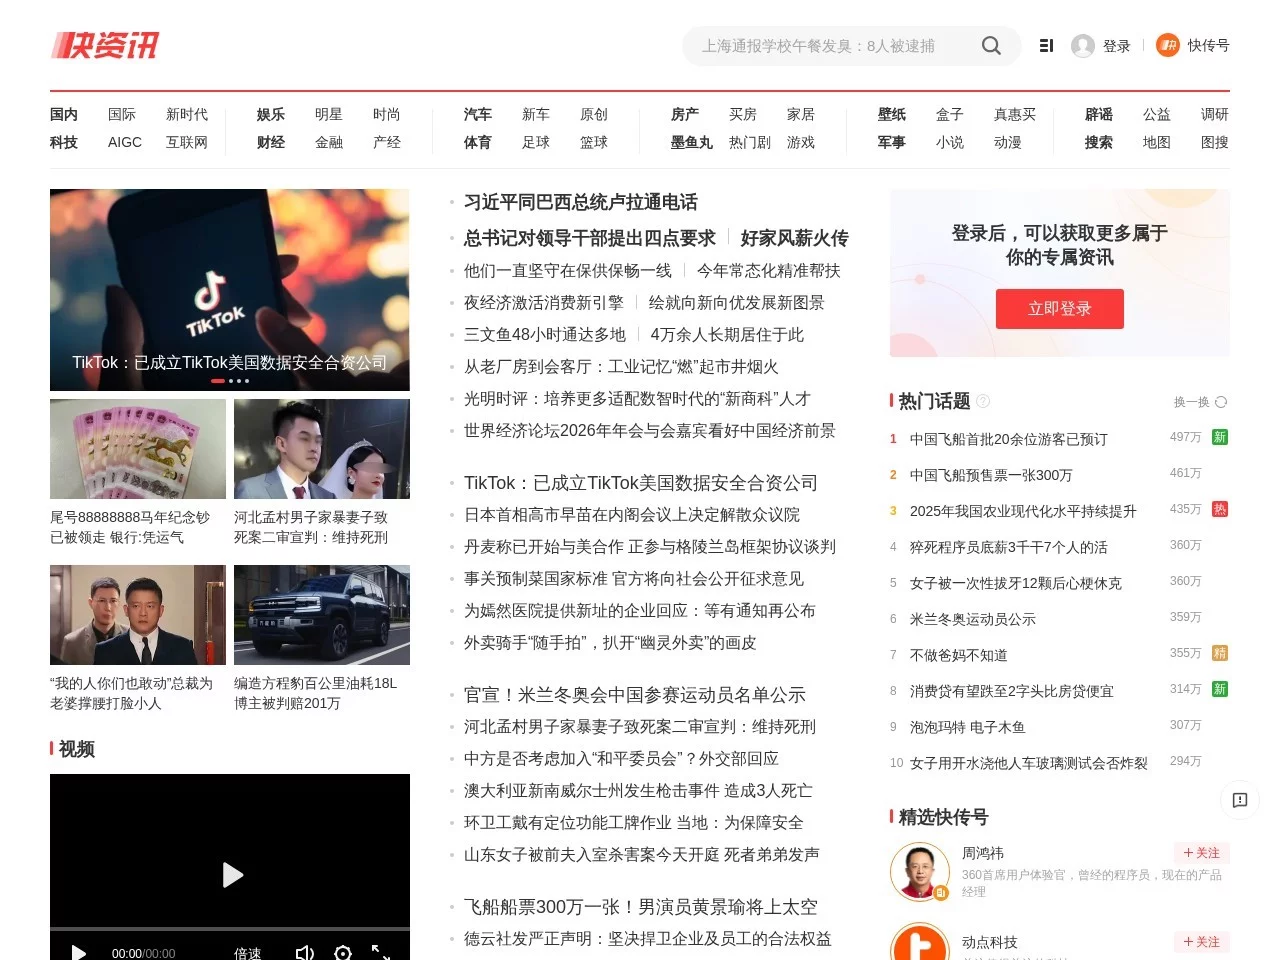Open the help icon beside 热门话题
The width and height of the screenshot is (1280, 960).
click(x=984, y=401)
